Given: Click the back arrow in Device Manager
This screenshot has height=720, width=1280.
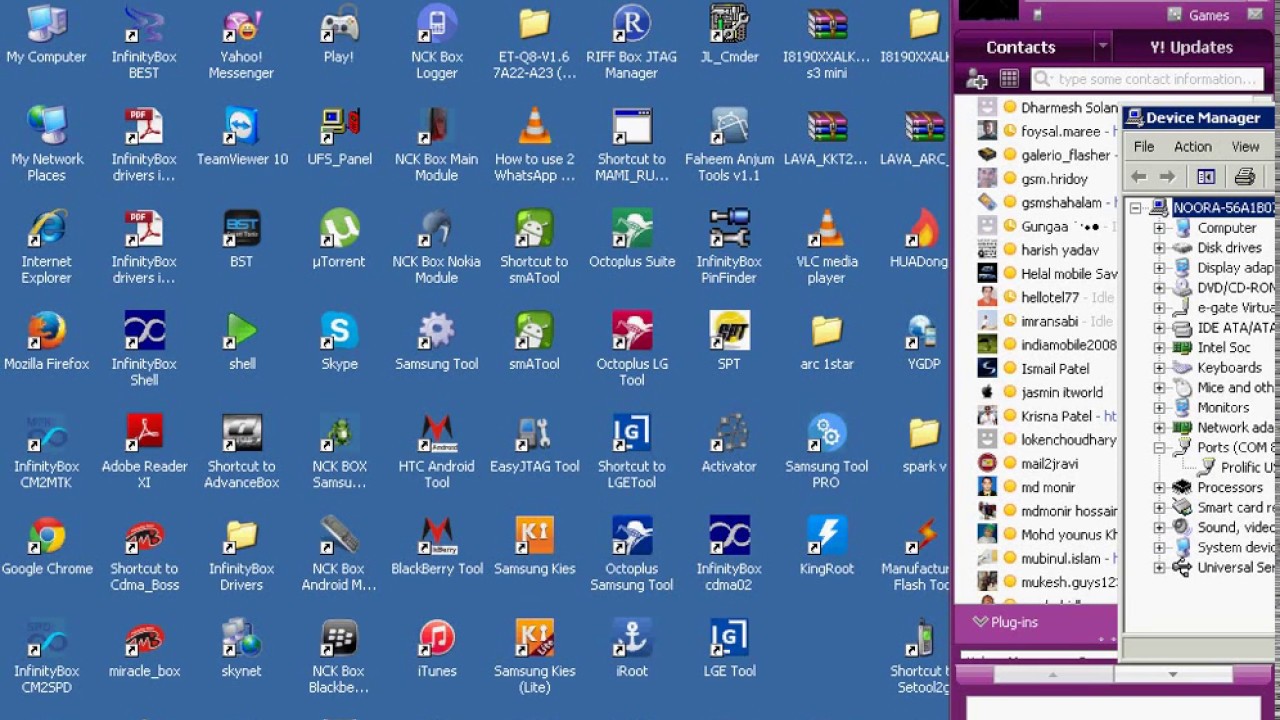Looking at the screenshot, I should pyautogui.click(x=1139, y=177).
